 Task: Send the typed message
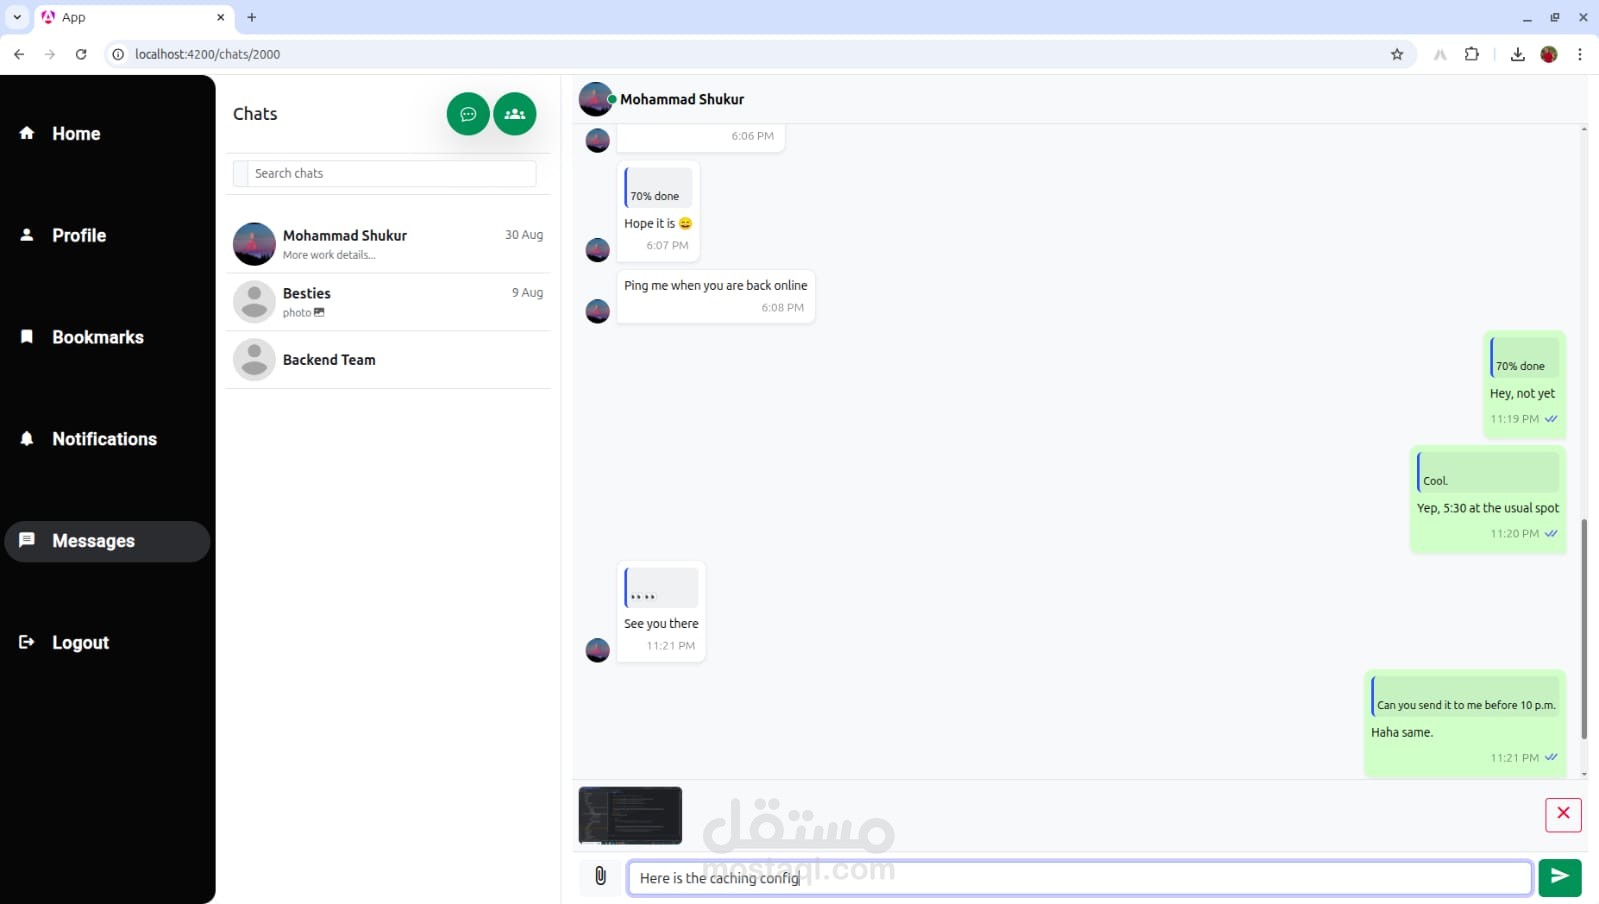pyautogui.click(x=1560, y=877)
